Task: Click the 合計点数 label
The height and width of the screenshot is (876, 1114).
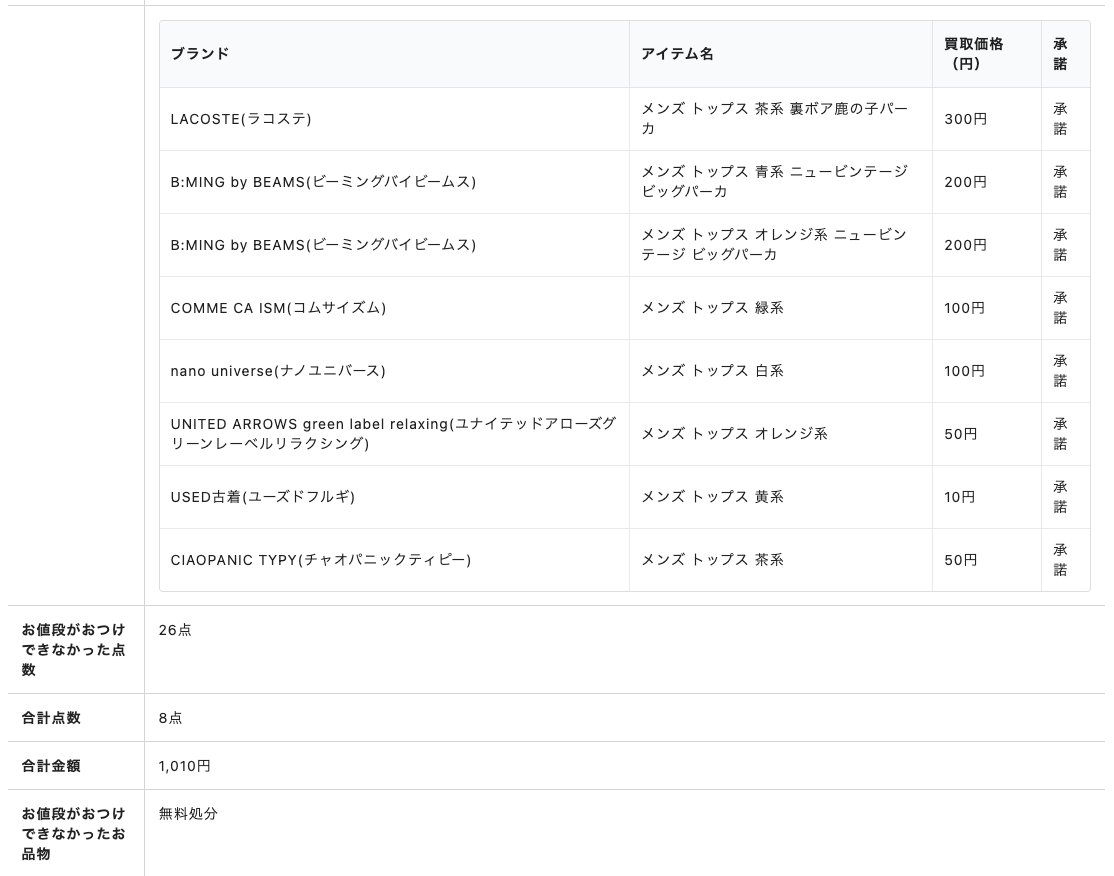Action: [x=51, y=718]
